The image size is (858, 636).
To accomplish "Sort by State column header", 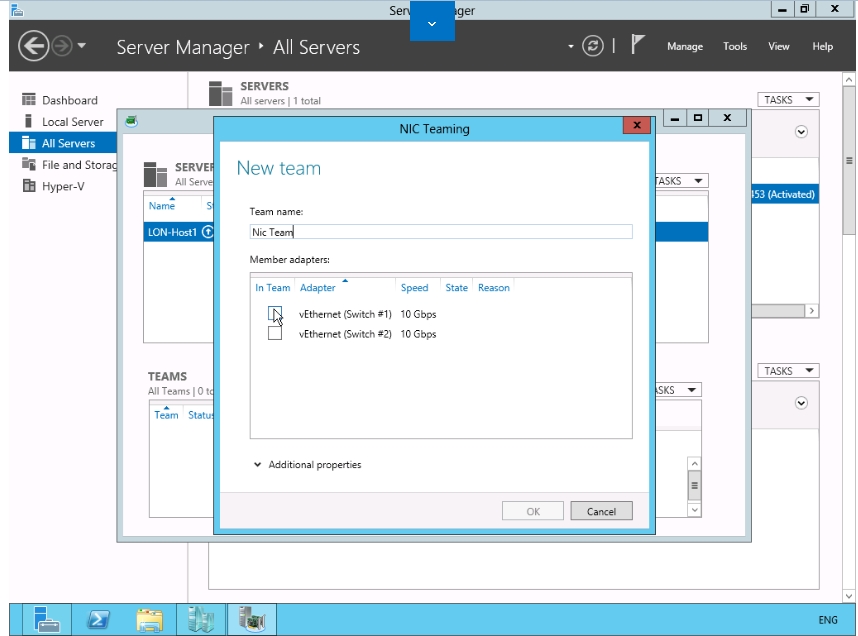I will tap(456, 288).
